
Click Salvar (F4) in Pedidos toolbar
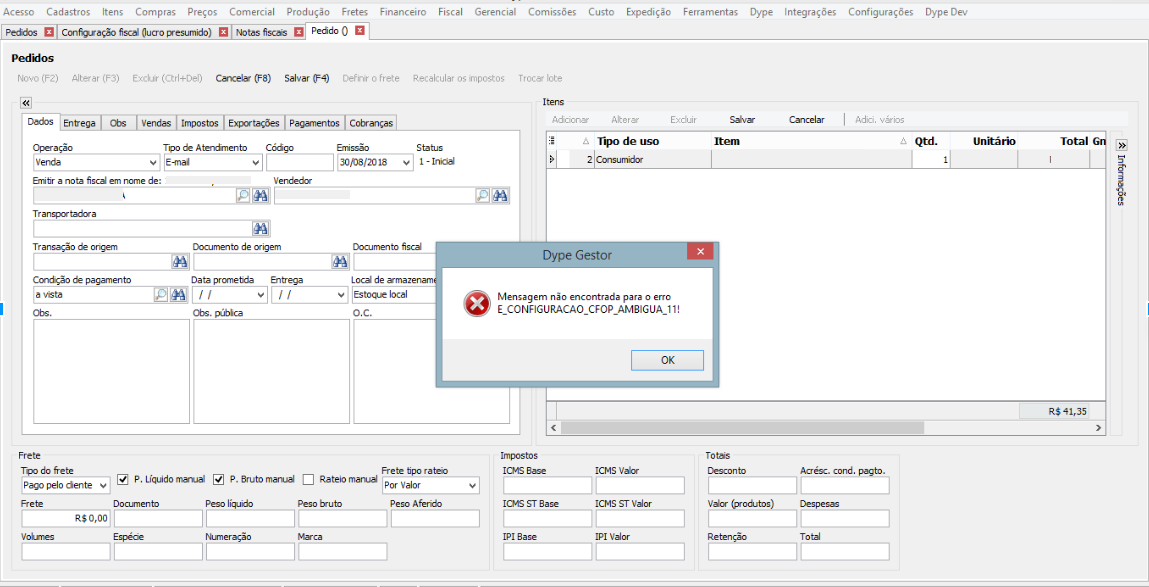(x=306, y=78)
